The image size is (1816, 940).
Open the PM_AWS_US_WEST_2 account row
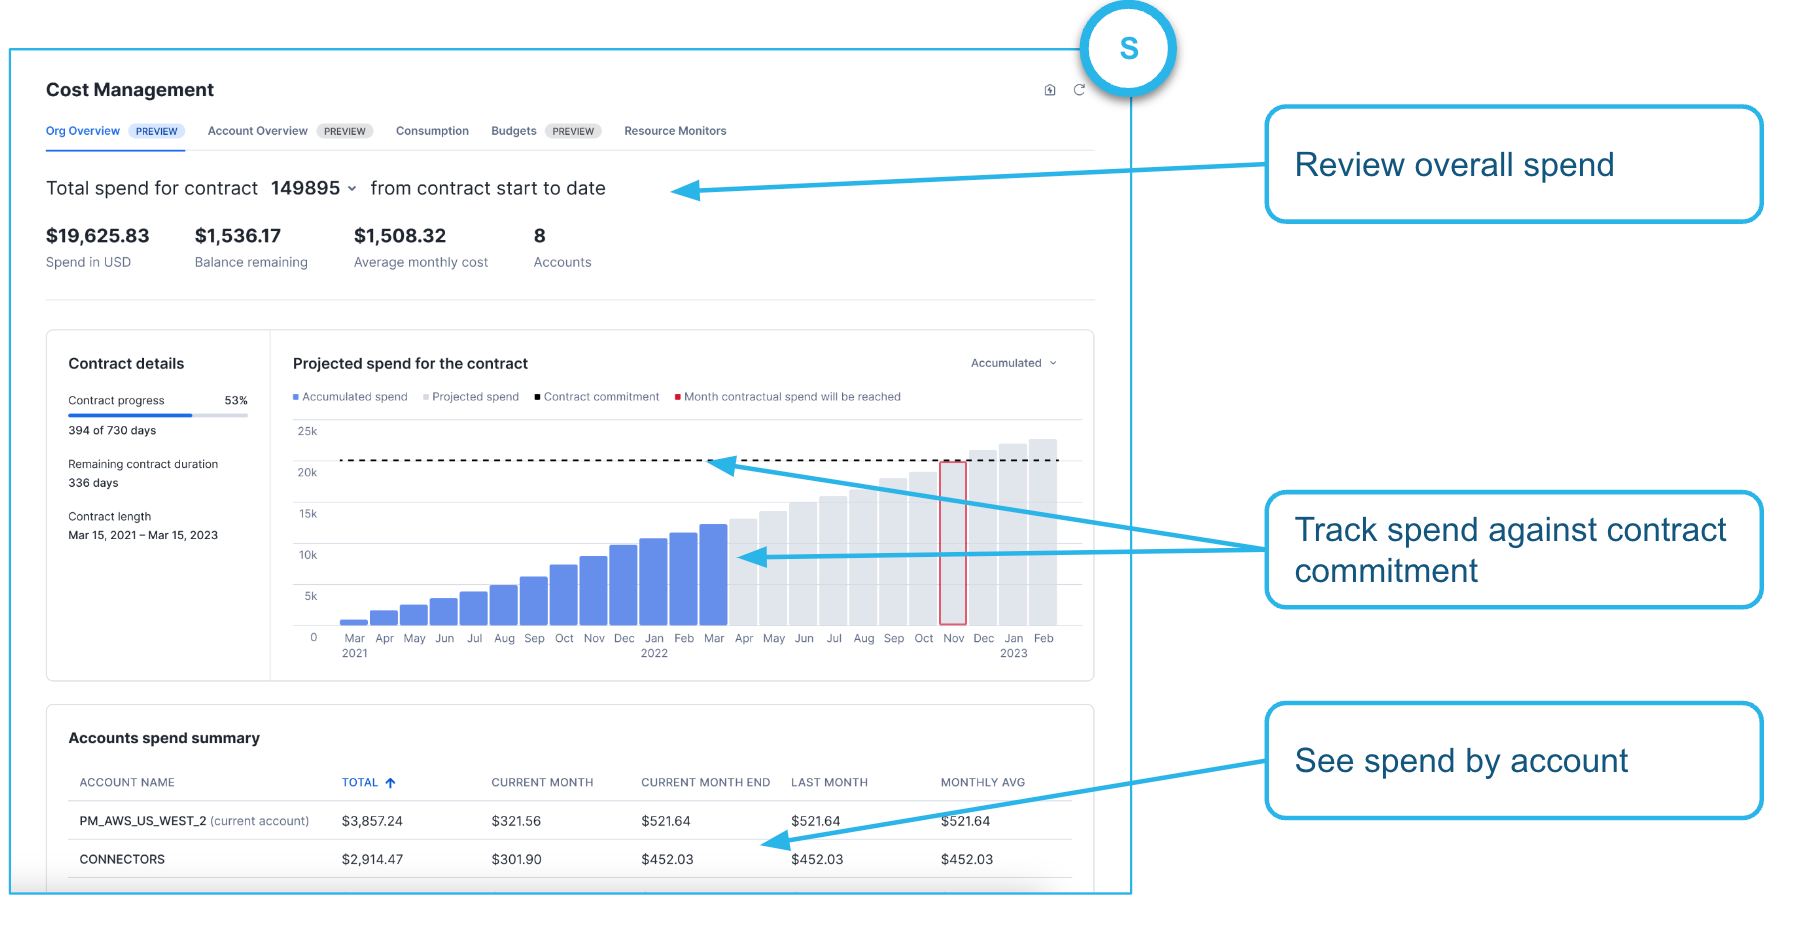point(570,821)
